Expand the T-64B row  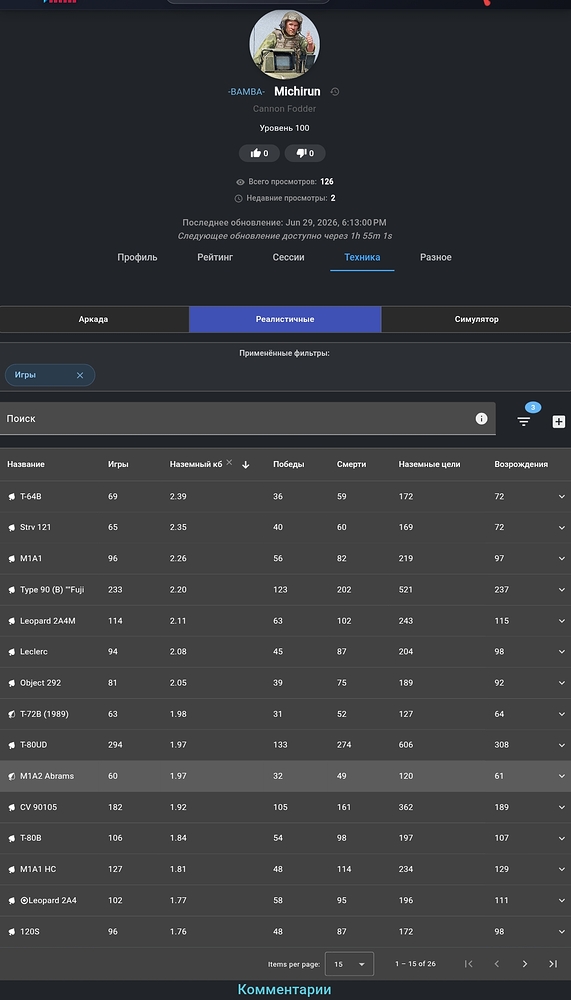click(562, 496)
